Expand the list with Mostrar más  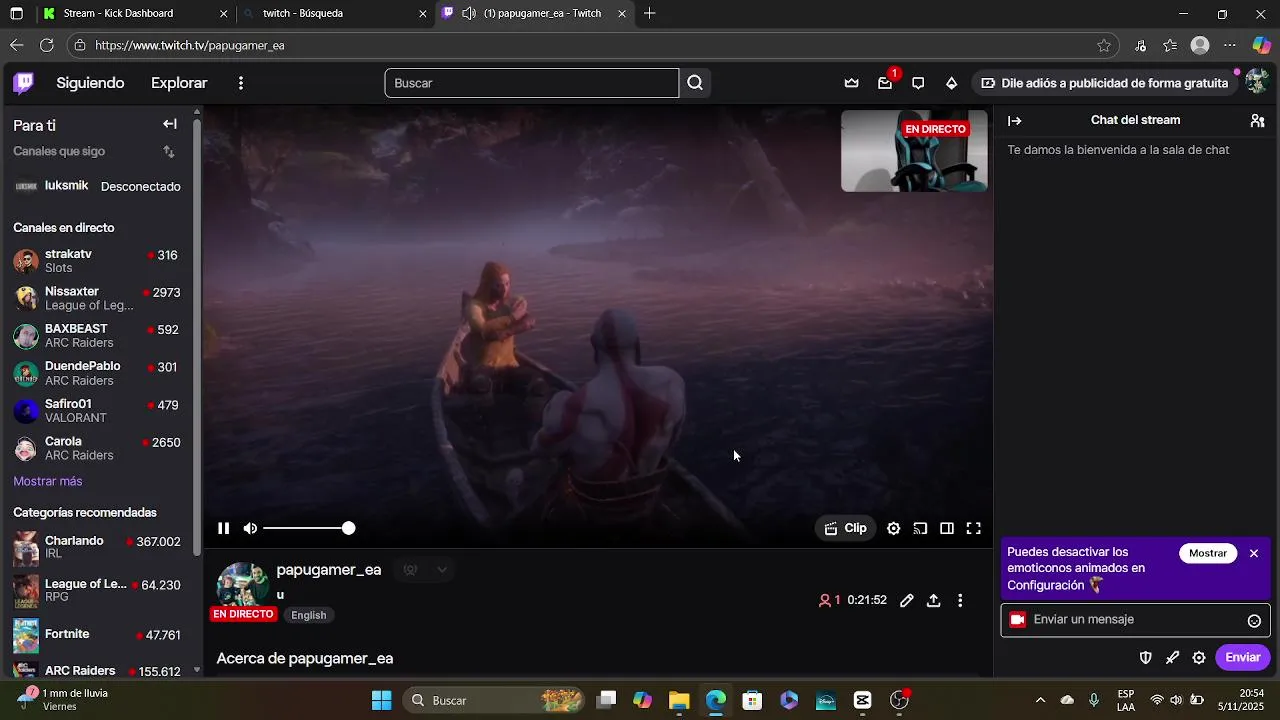[48, 481]
